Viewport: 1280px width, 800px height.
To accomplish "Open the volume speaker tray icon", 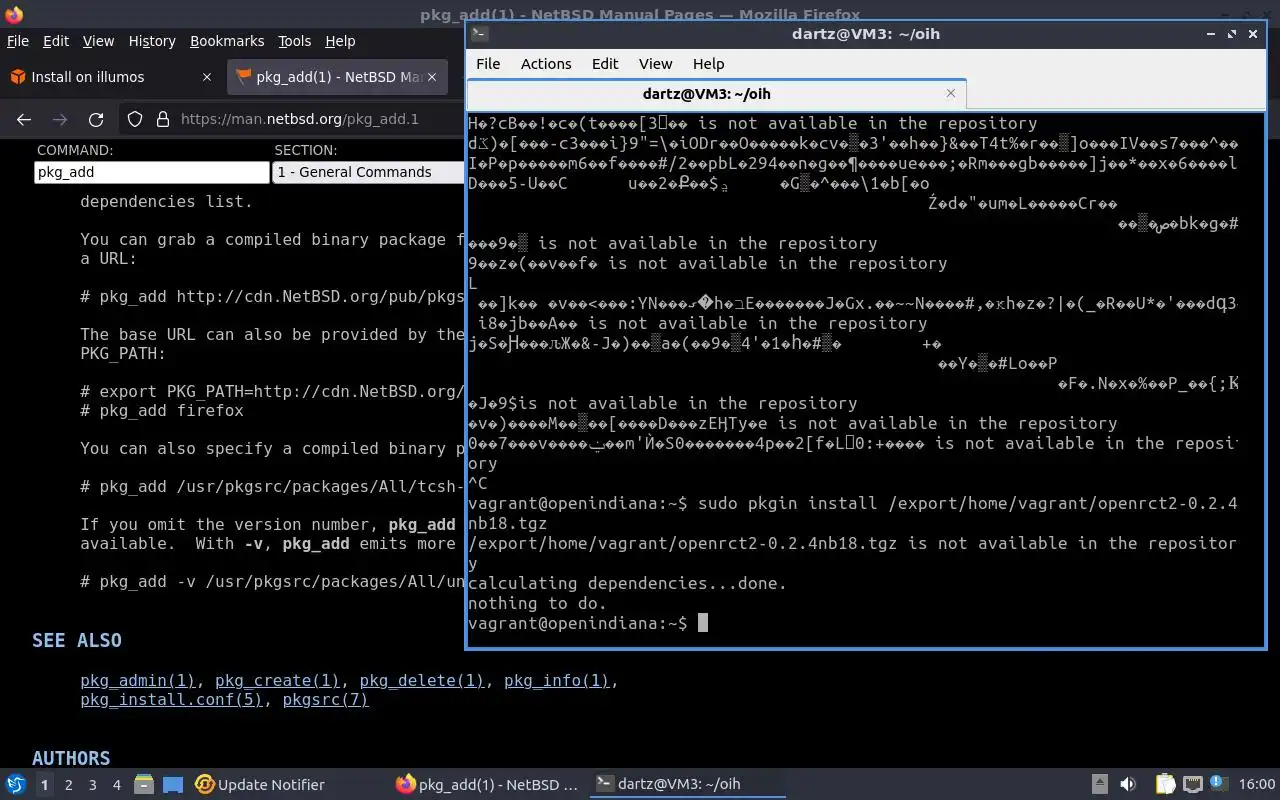I will point(1128,785).
